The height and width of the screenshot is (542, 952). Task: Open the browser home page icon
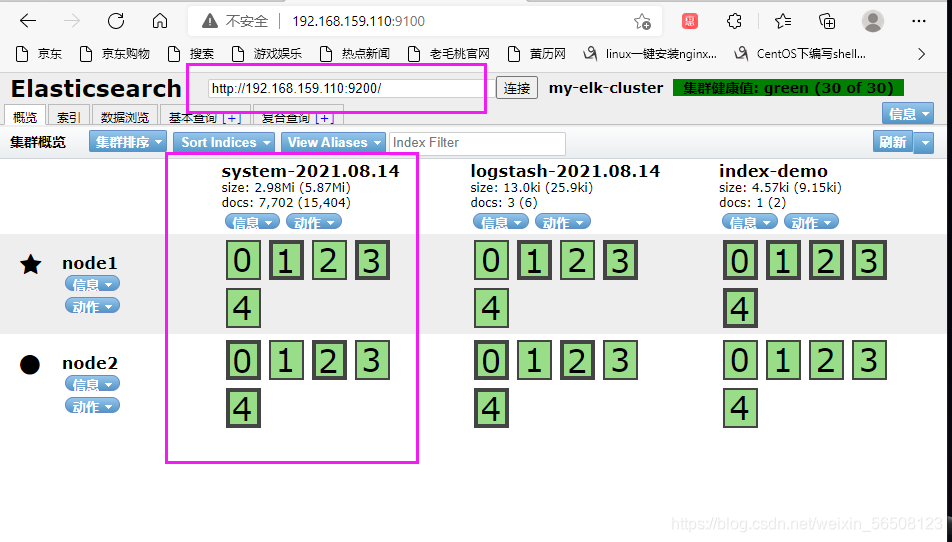[160, 21]
